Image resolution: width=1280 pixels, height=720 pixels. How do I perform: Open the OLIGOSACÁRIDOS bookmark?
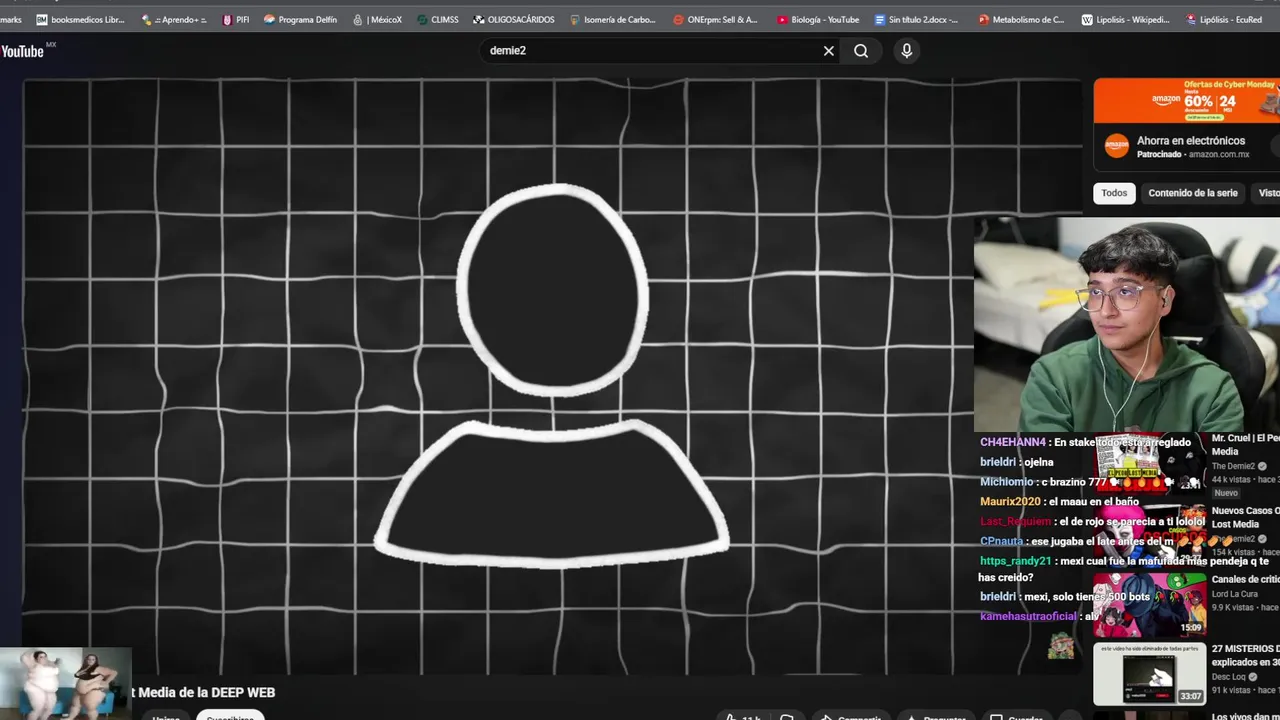click(x=514, y=19)
